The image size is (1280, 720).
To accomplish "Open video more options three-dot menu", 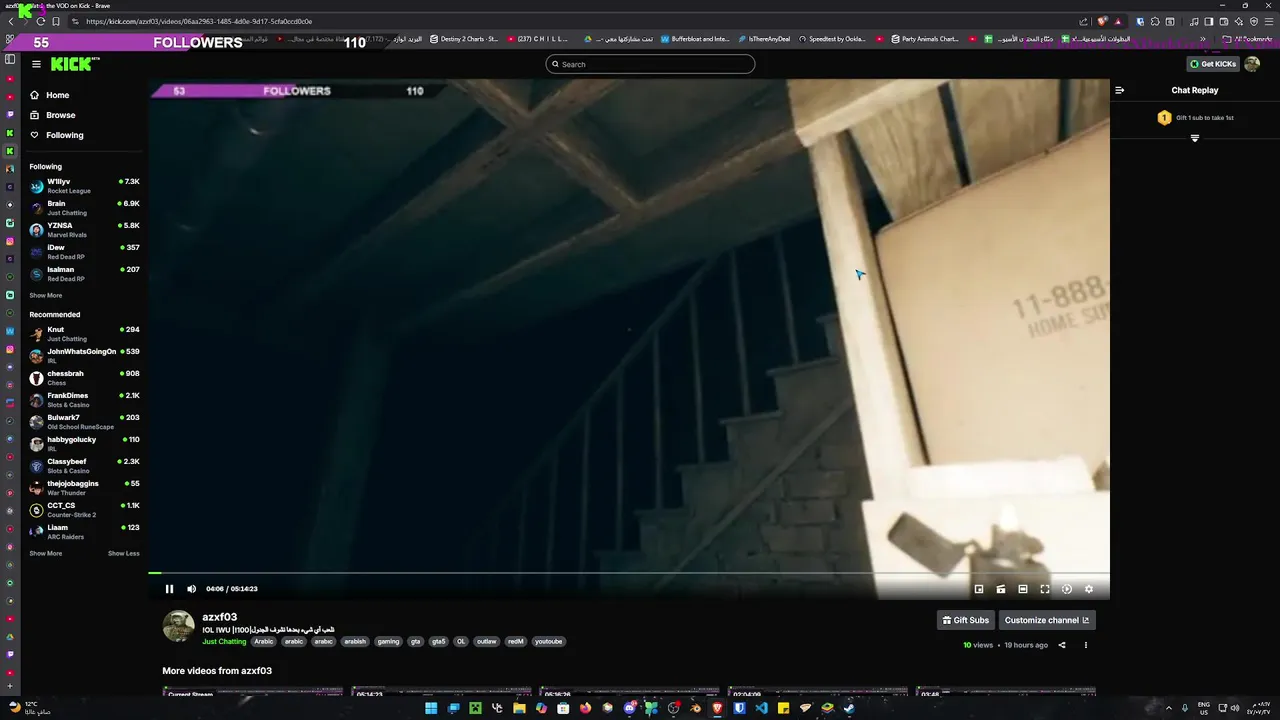I will [x=1086, y=645].
